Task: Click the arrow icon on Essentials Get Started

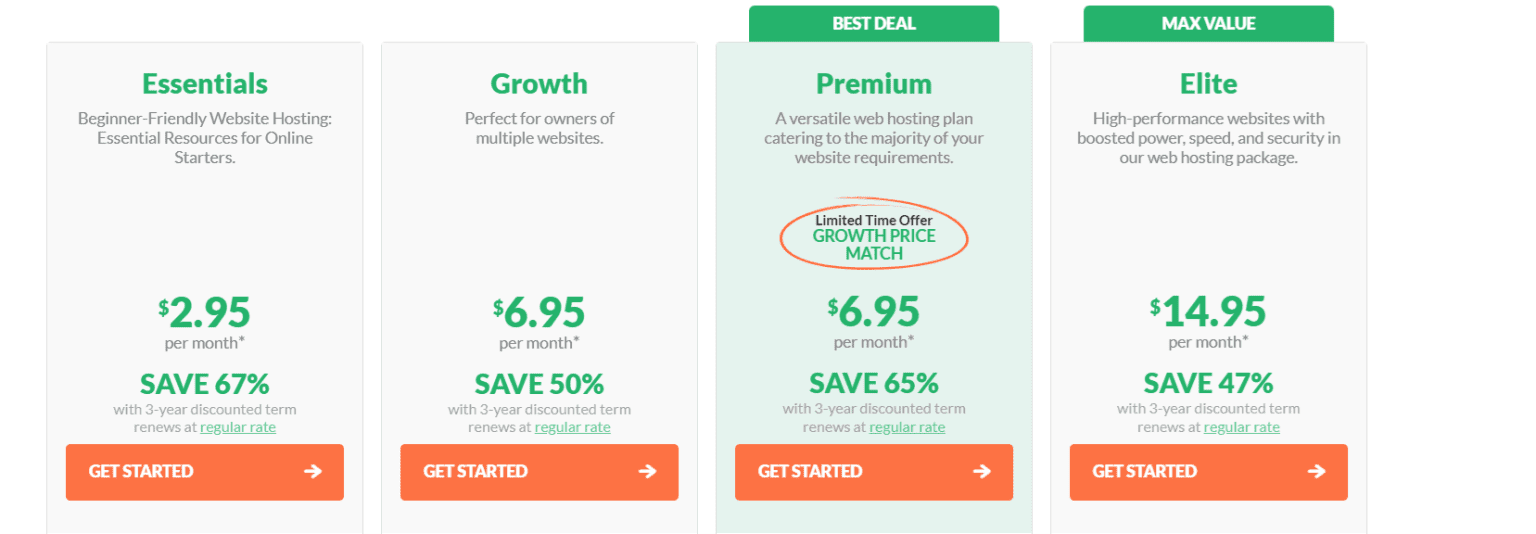Action: point(313,472)
